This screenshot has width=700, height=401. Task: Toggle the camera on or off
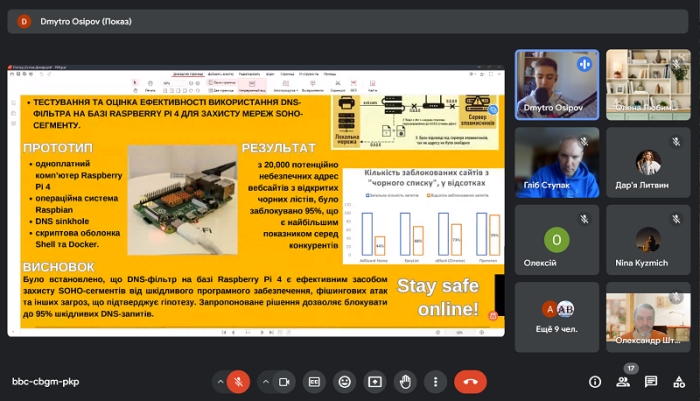click(x=283, y=381)
